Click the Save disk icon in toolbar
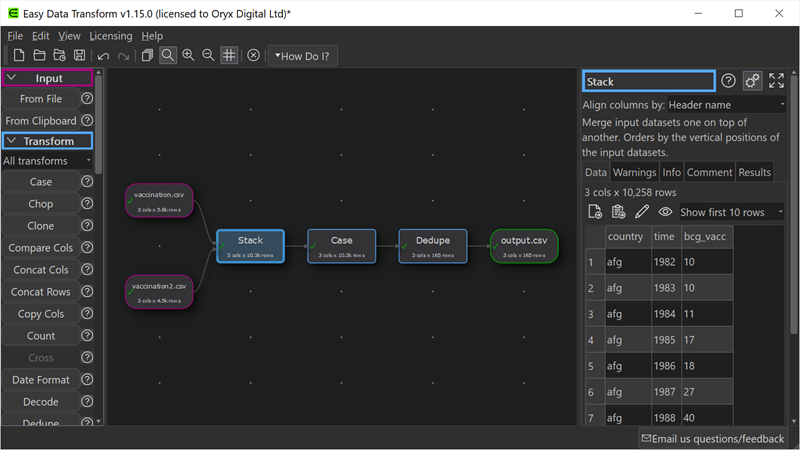 pos(79,56)
